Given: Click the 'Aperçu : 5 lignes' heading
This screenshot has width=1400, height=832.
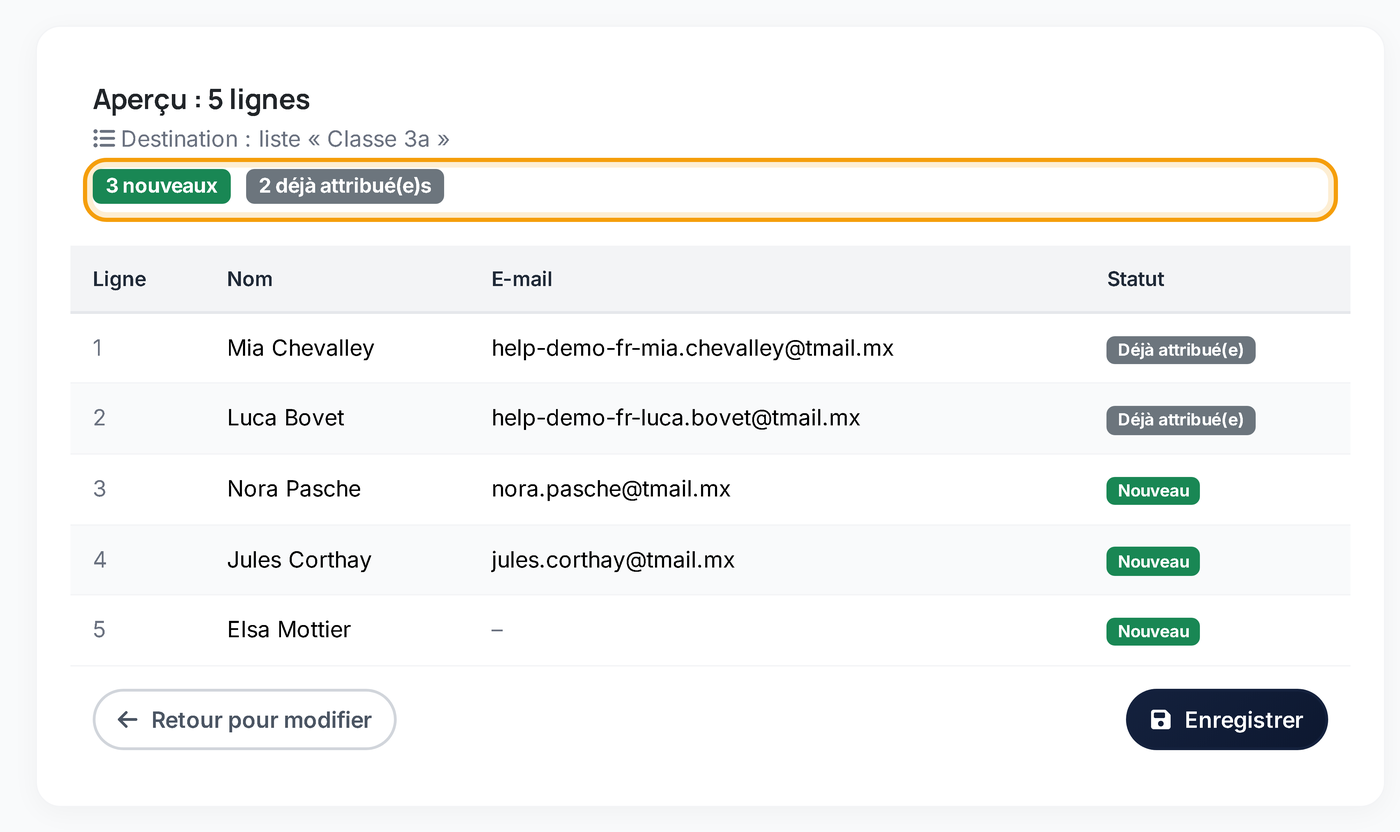Looking at the screenshot, I should tap(201, 100).
